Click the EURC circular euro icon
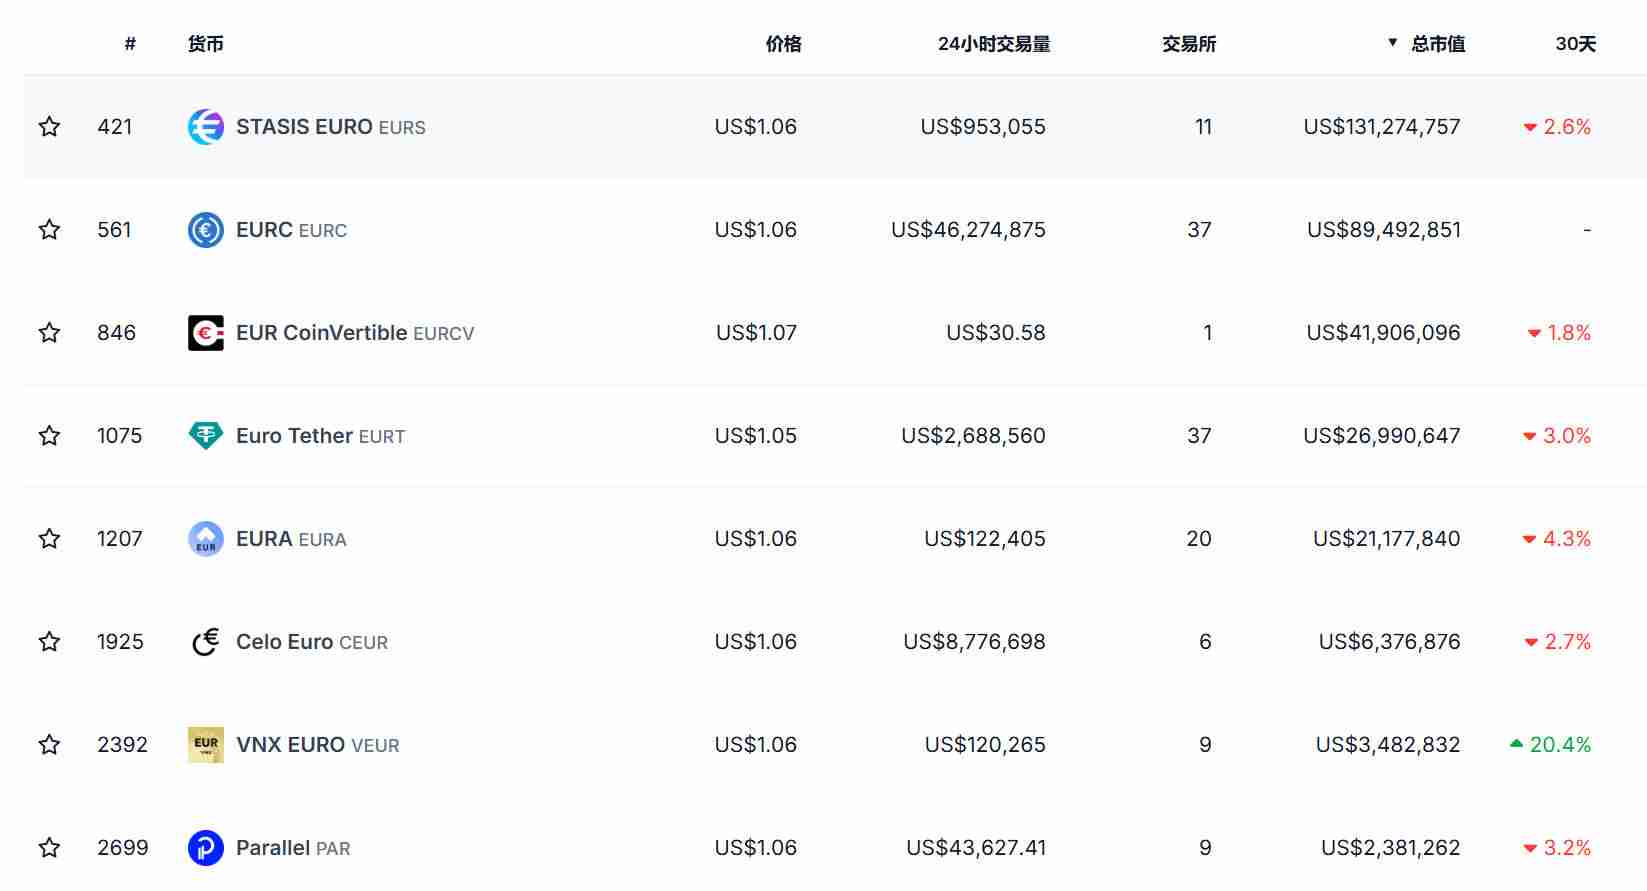The width and height of the screenshot is (1647, 891). tap(205, 229)
